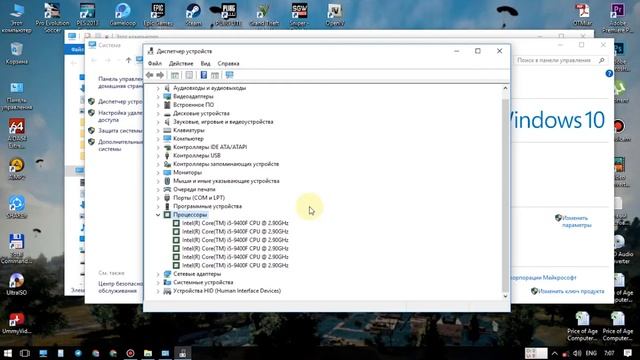The height and width of the screenshot is (360, 640).
Task: Click the Back arrow in Device Manager toolbar
Action: pyautogui.click(x=149, y=75)
